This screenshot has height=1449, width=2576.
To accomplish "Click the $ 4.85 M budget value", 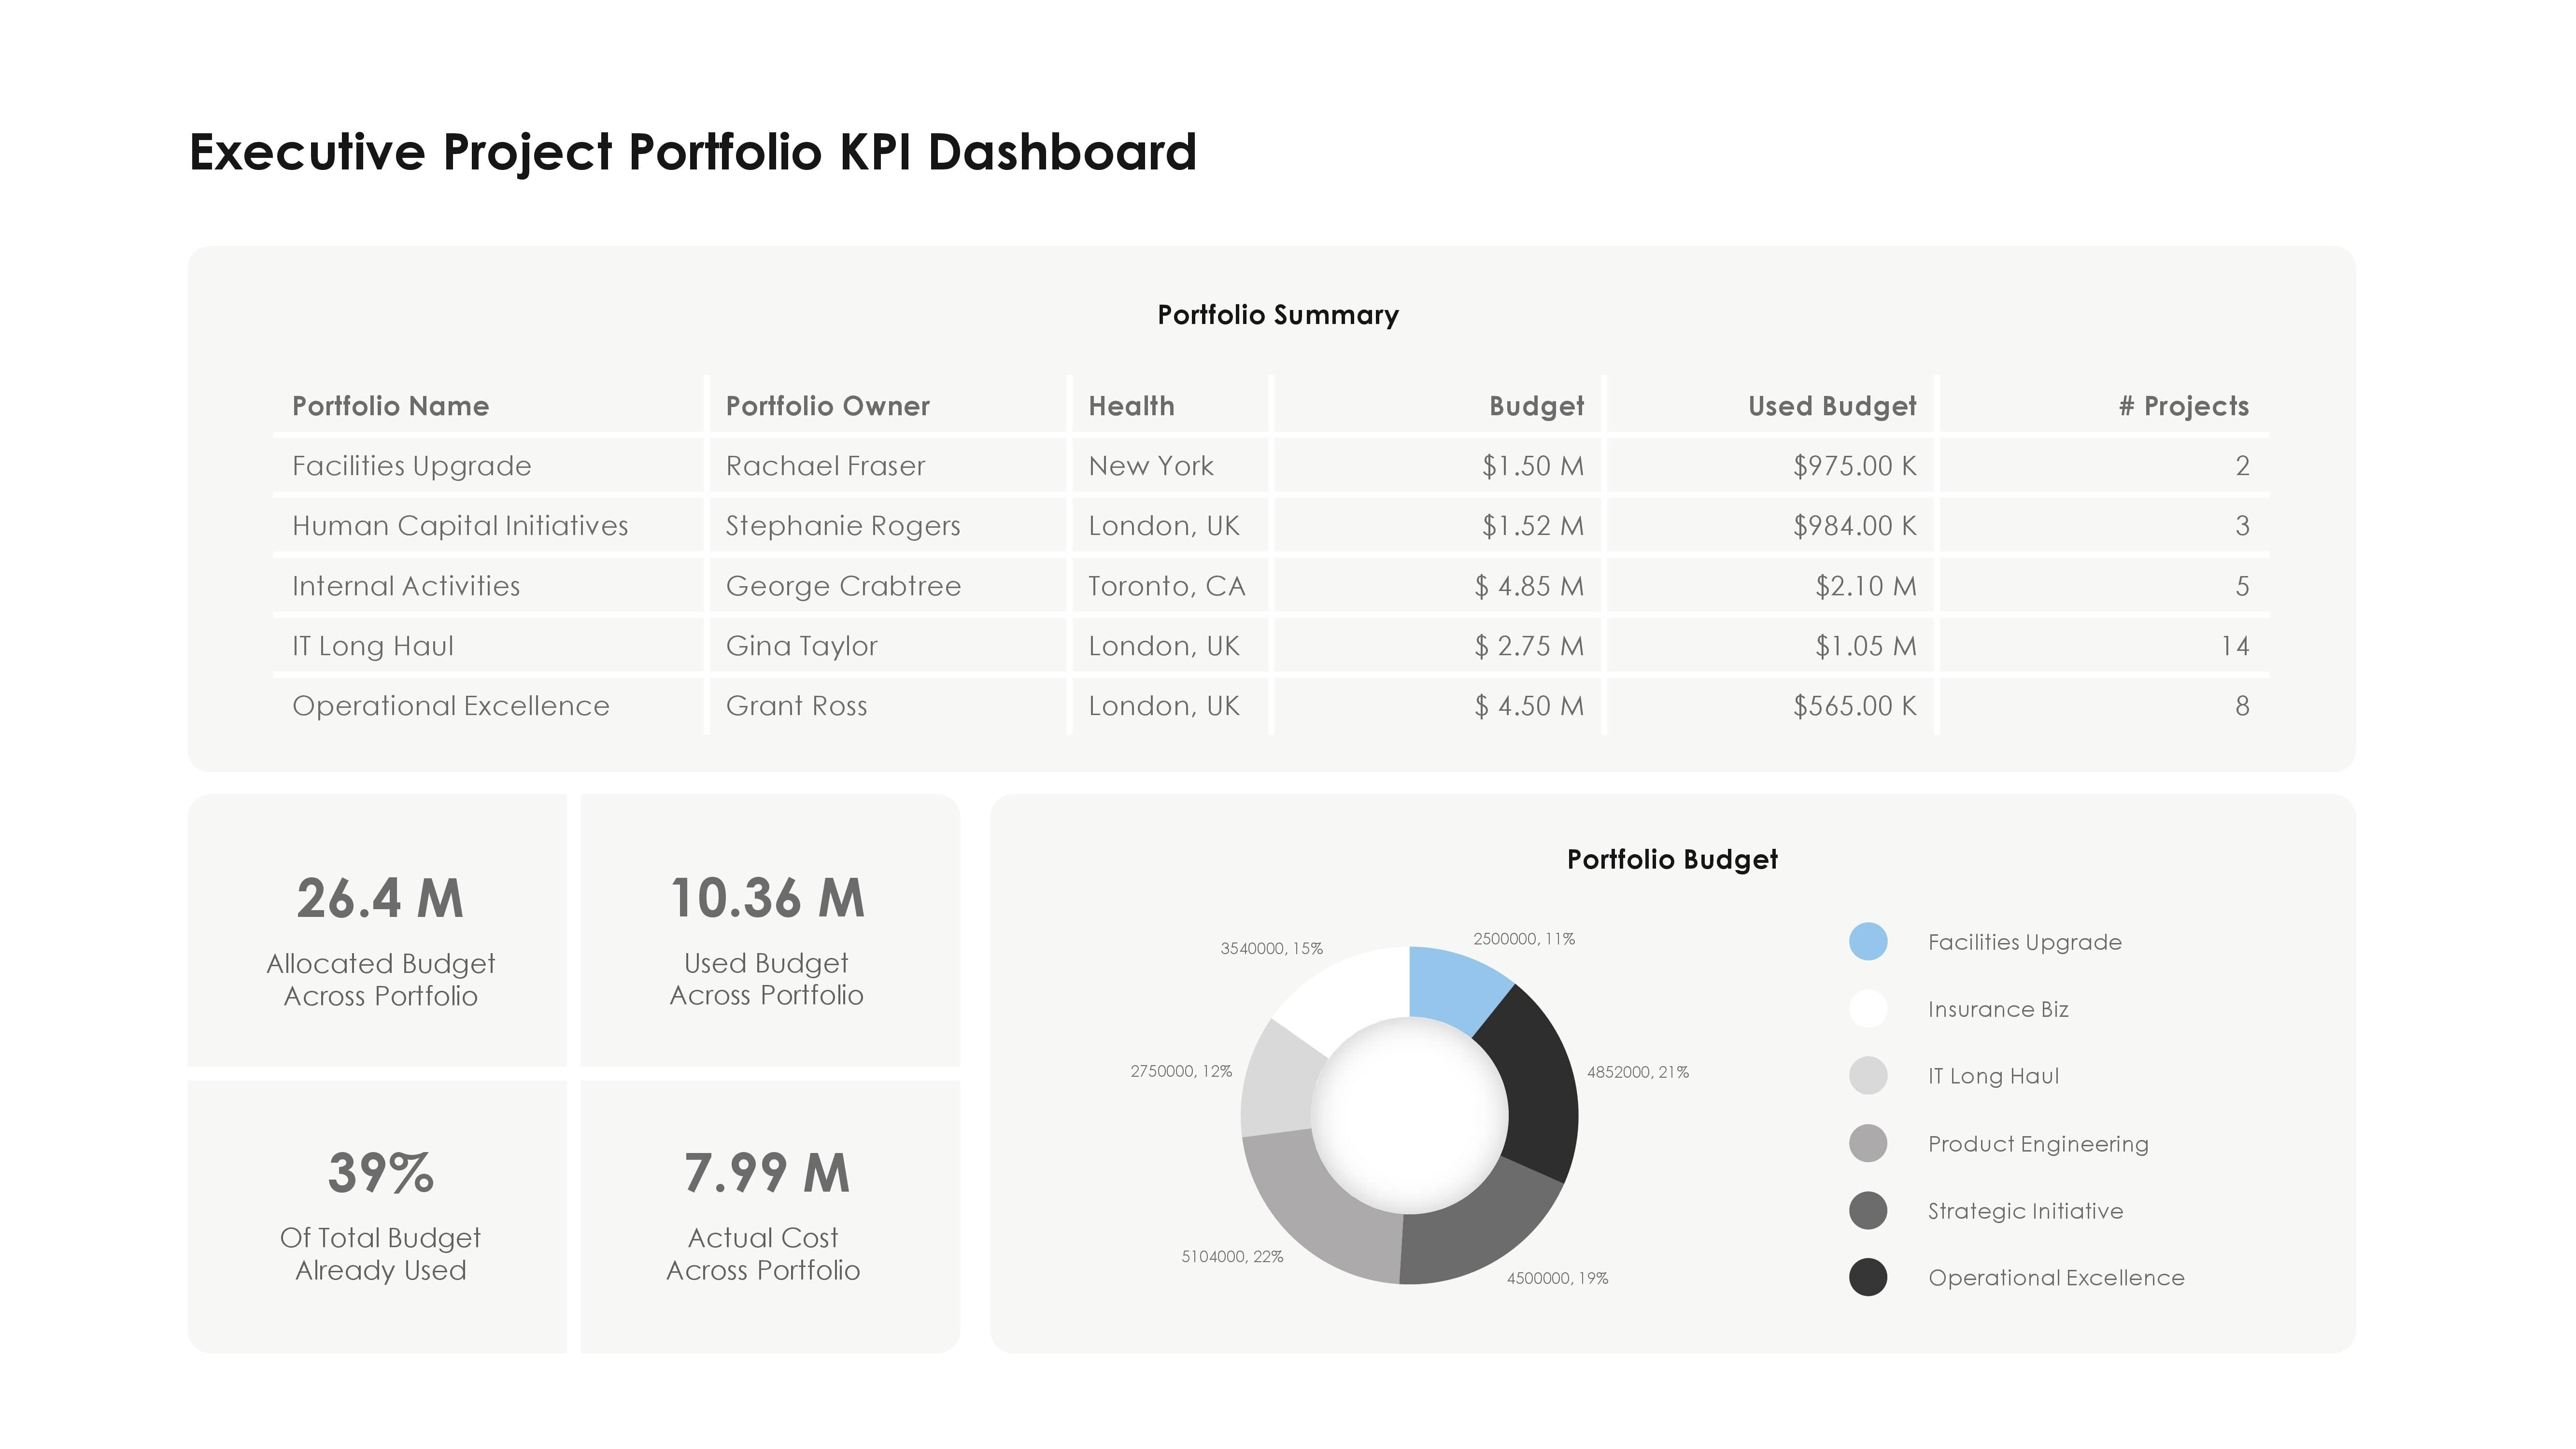I will [1529, 586].
